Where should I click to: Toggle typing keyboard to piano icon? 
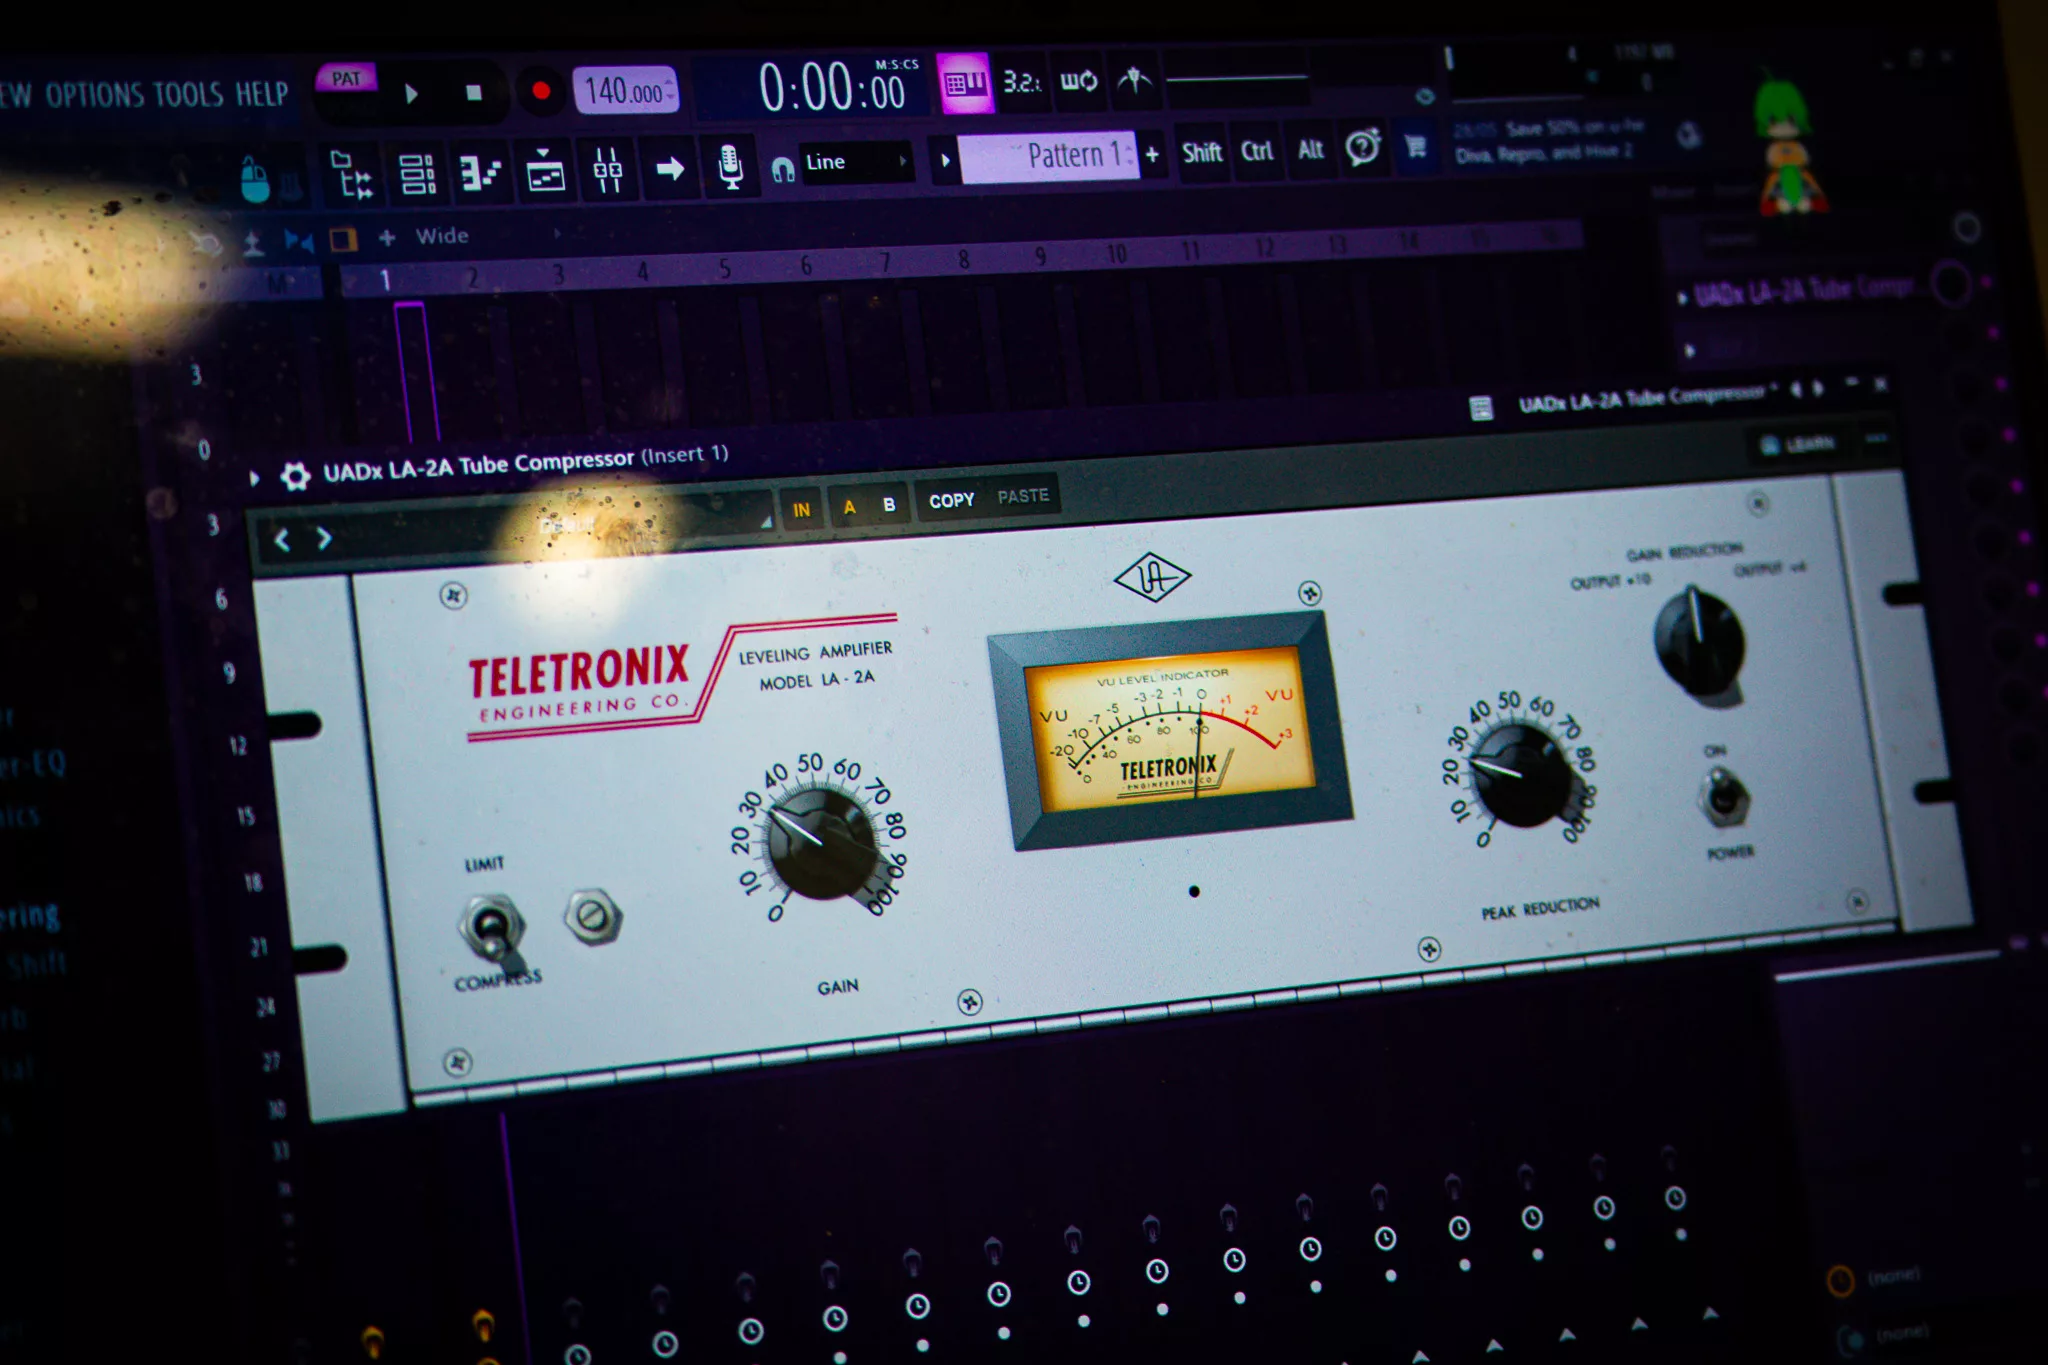[x=964, y=83]
